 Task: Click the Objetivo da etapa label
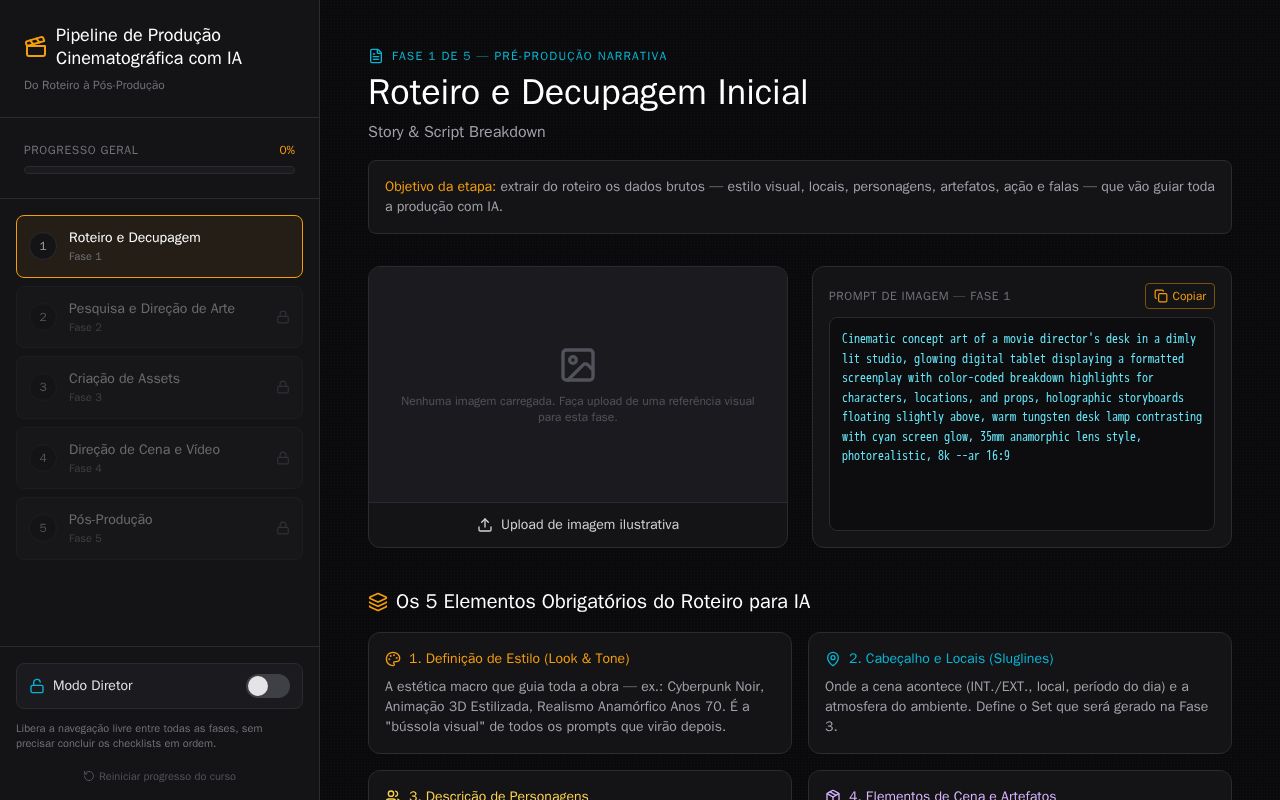[440, 187]
